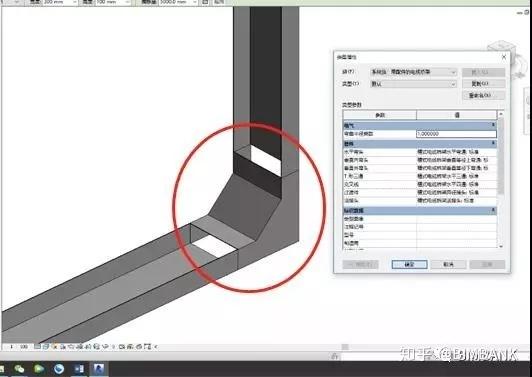Open WeChat from the taskbar
The height and width of the screenshot is (377, 532).
point(19,369)
